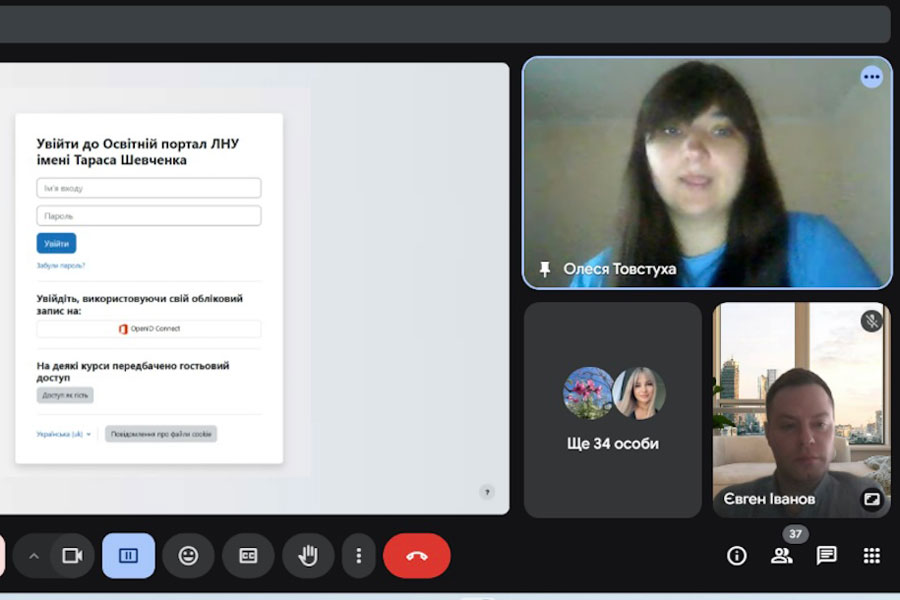Image resolution: width=900 pixels, height=600 pixels.
Task: Toggle the camera with the video button
Action: click(72, 555)
